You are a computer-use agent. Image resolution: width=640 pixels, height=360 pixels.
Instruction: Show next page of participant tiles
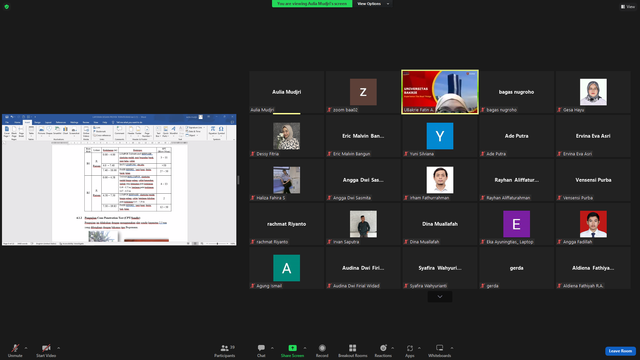(440, 297)
